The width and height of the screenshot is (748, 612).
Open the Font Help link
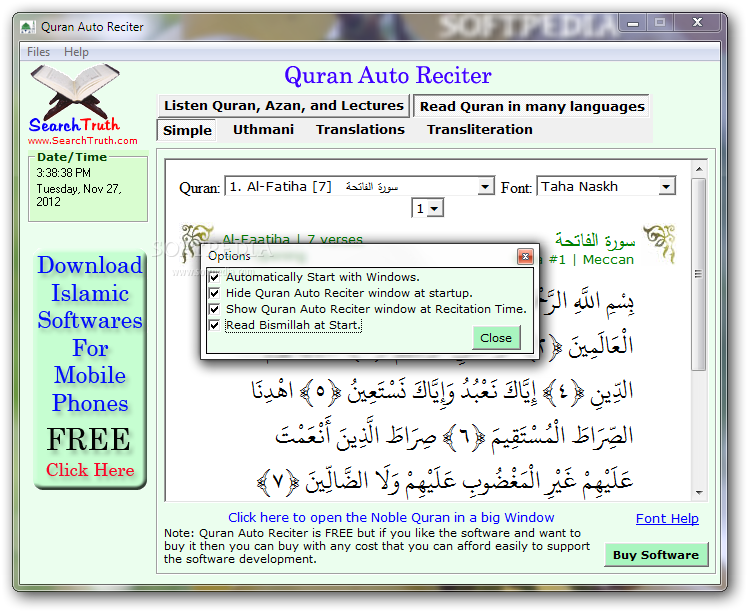click(667, 519)
